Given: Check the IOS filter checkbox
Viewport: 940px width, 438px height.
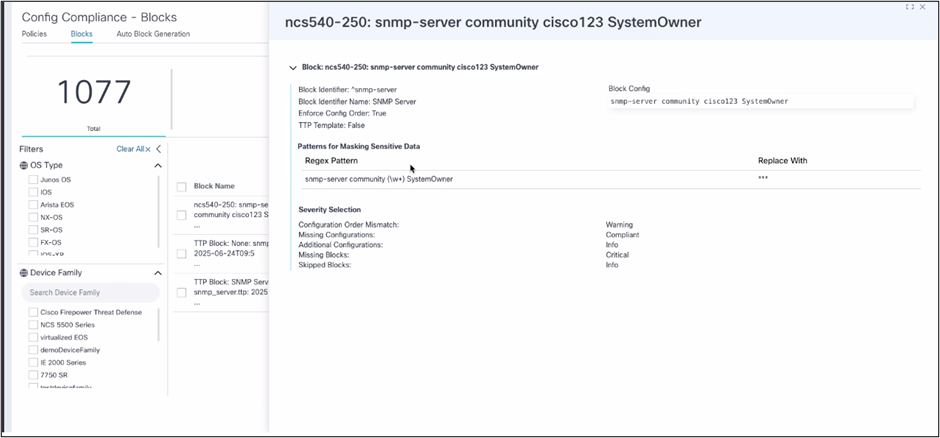Looking at the screenshot, I should pos(33,192).
